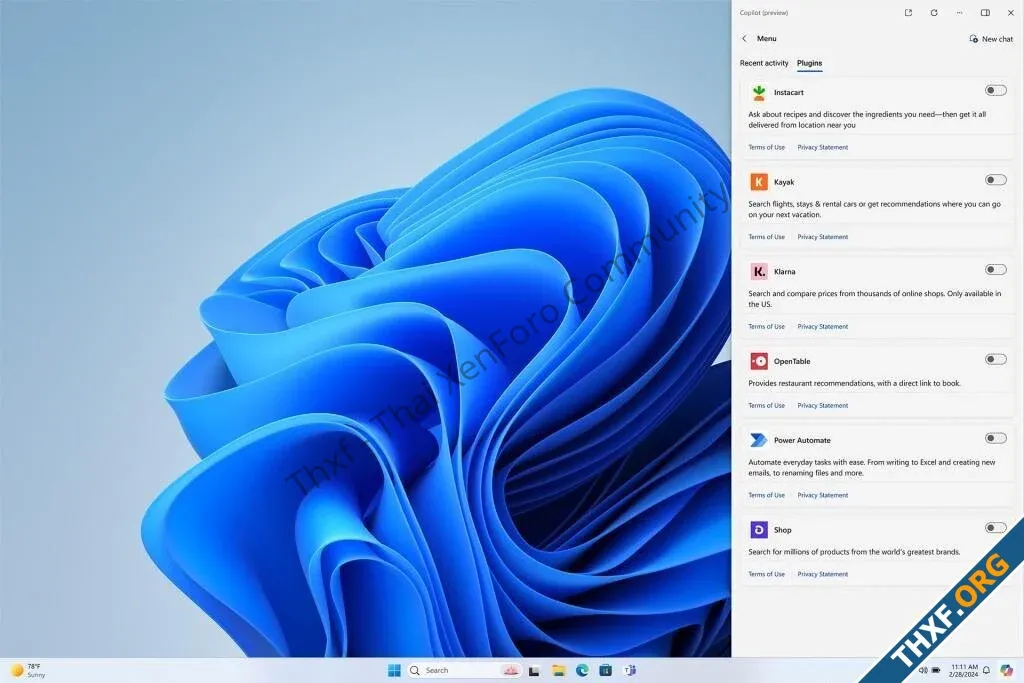Open Task View from the taskbar

tap(534, 671)
